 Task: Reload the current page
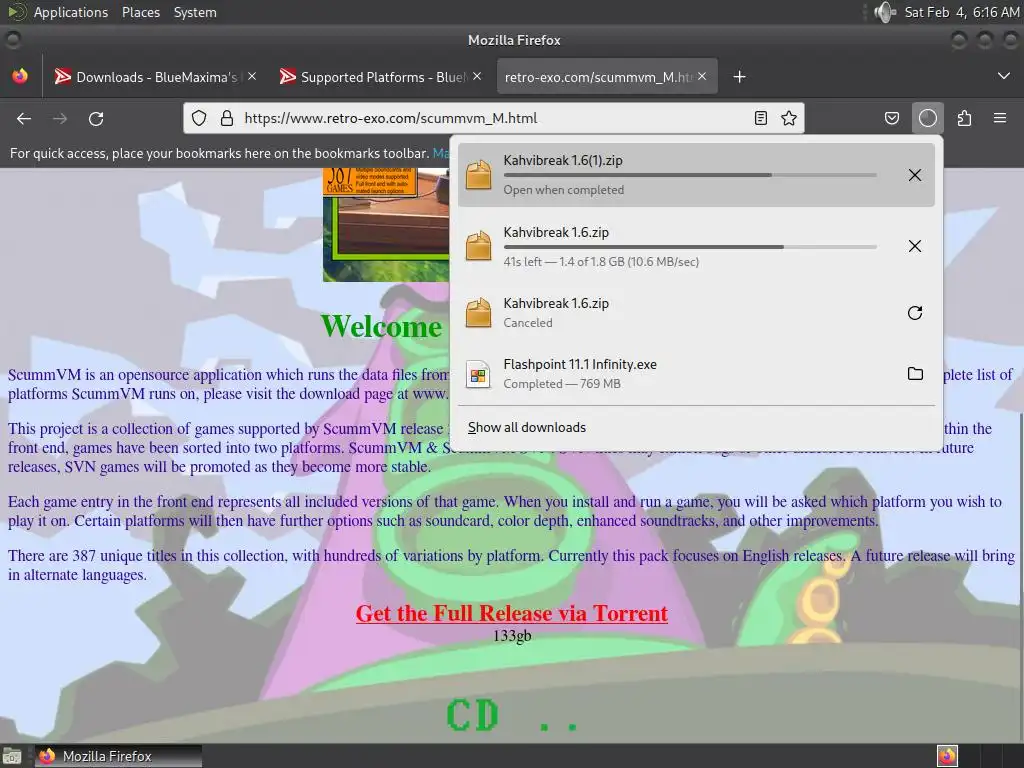coord(96,119)
